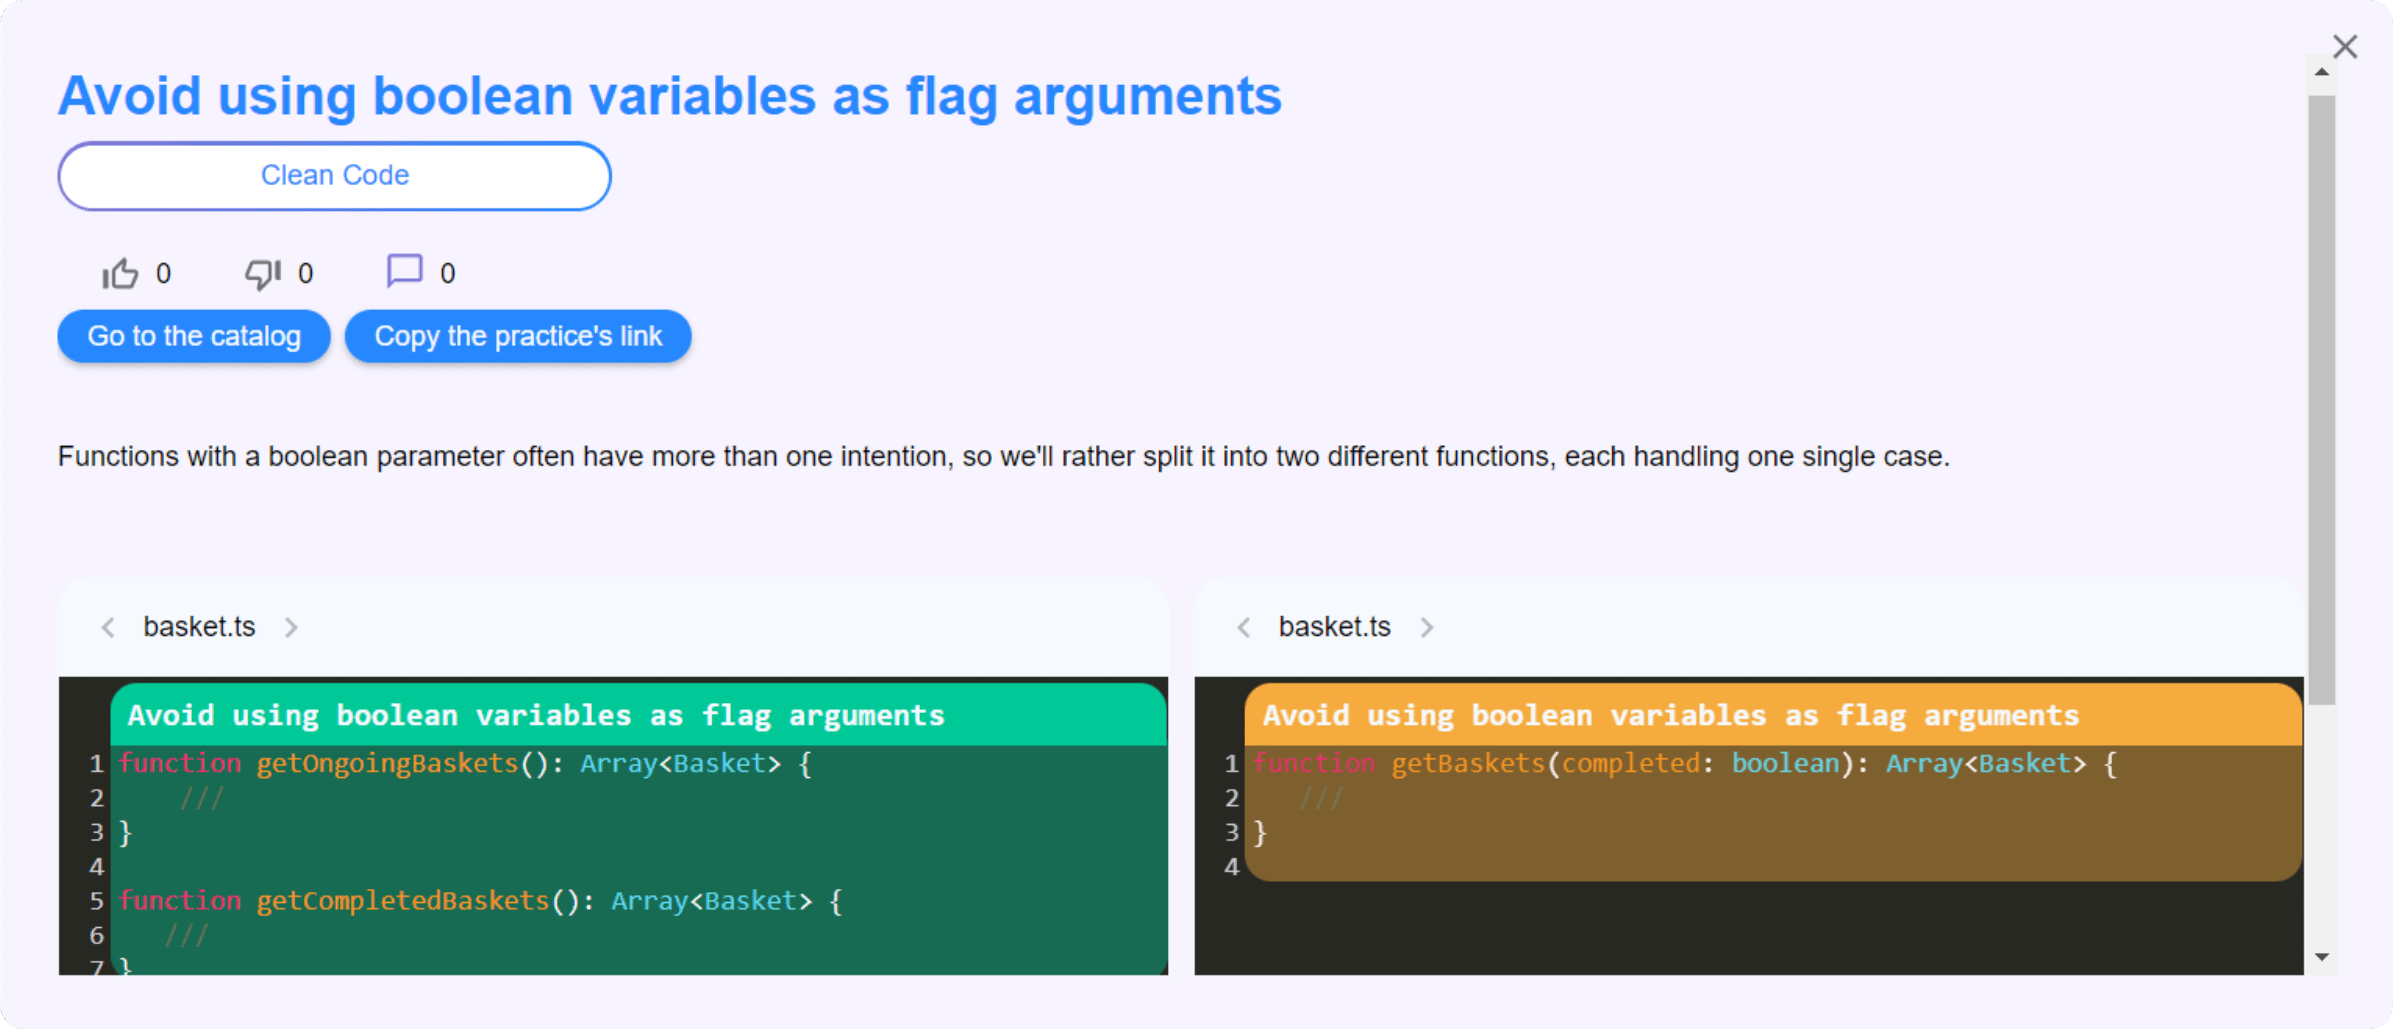
Task: Select left basket.ts file tab label
Action: 199,627
